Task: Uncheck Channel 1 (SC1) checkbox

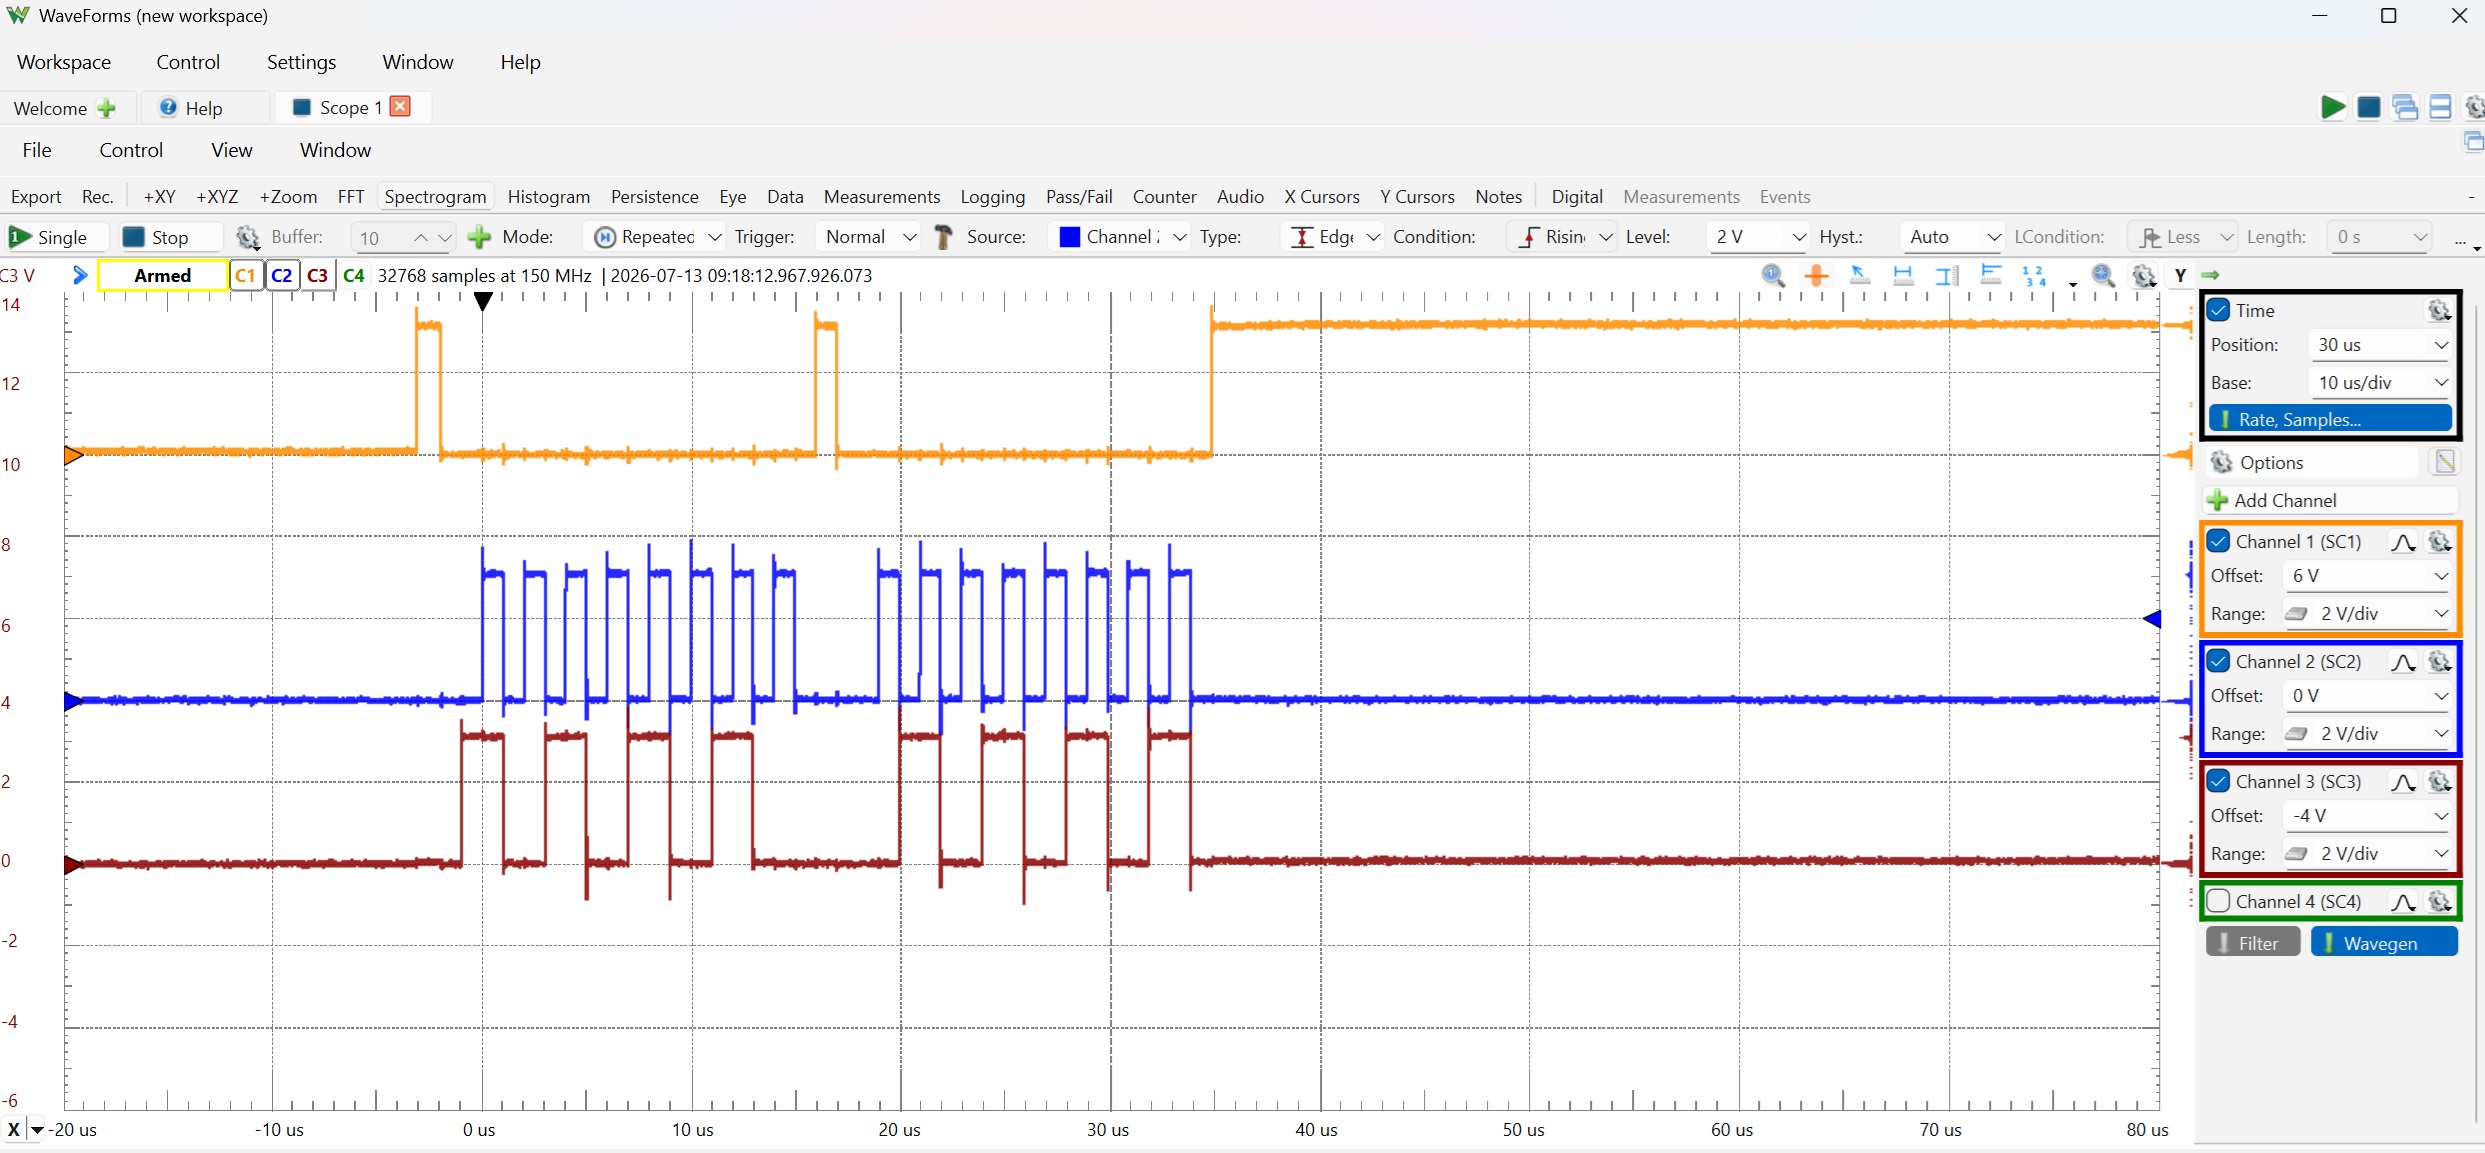Action: 2218,541
